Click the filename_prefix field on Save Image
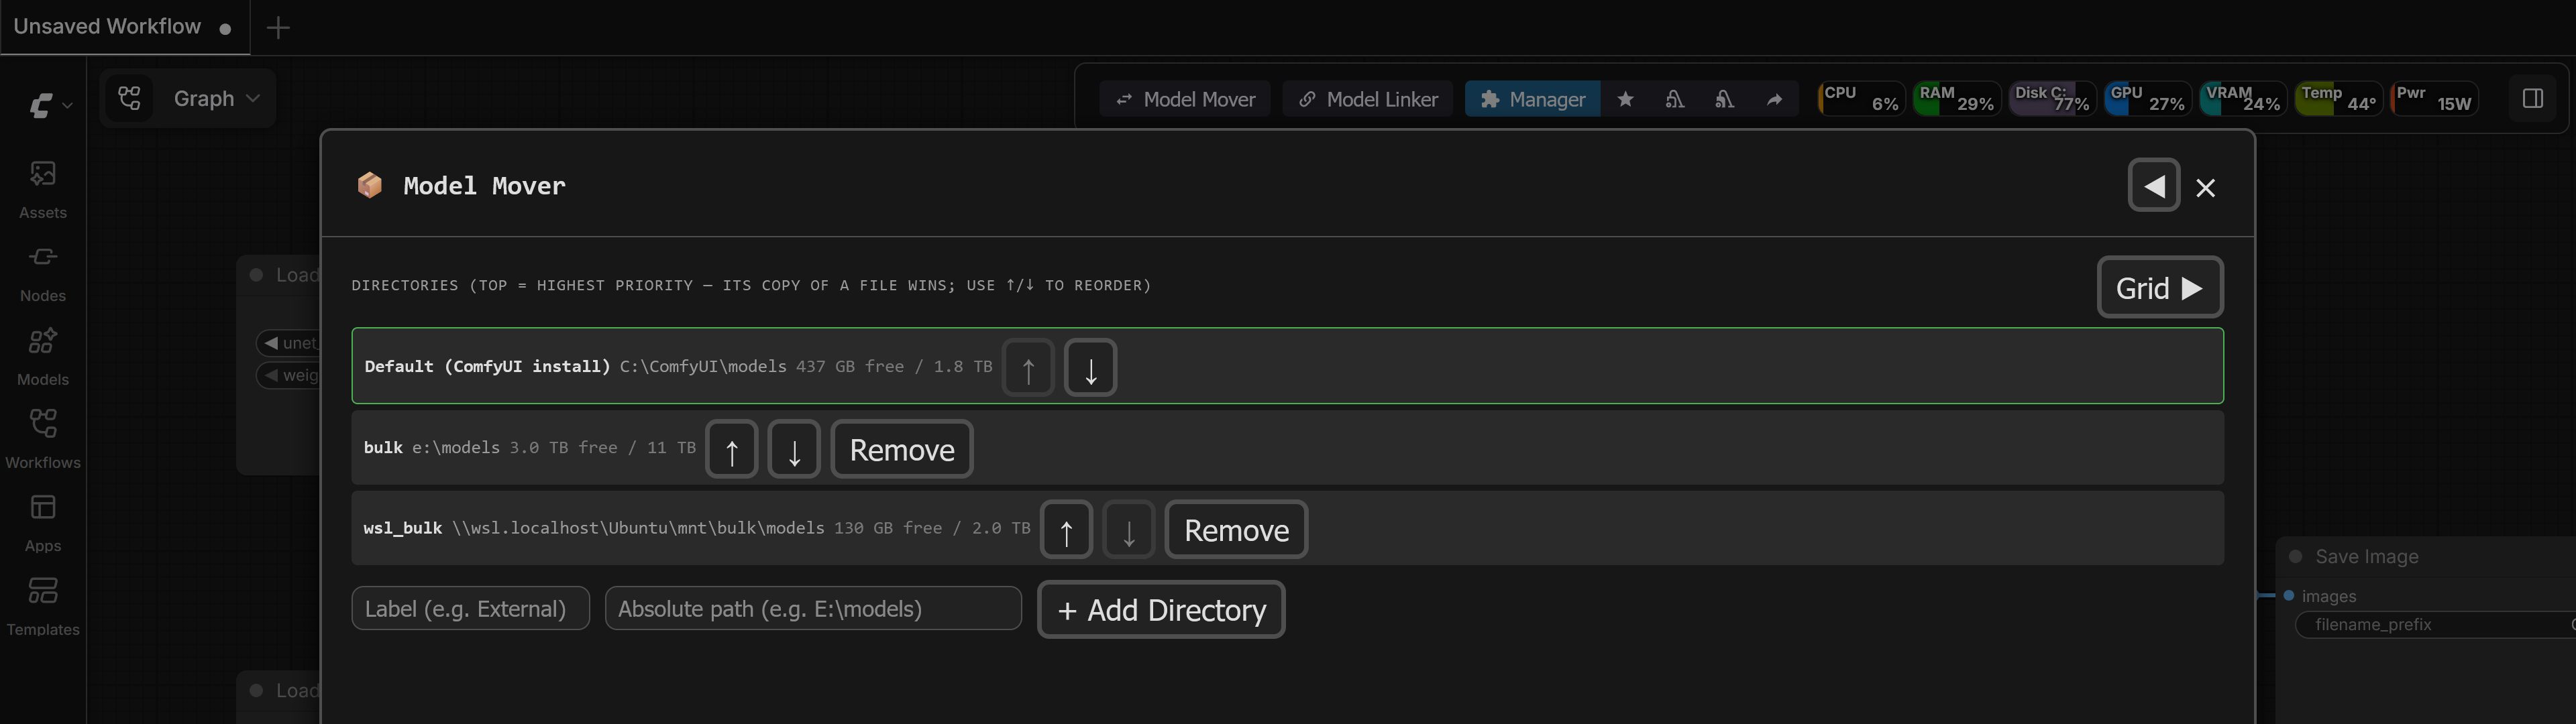Image resolution: width=2576 pixels, height=724 pixels. 2435,625
